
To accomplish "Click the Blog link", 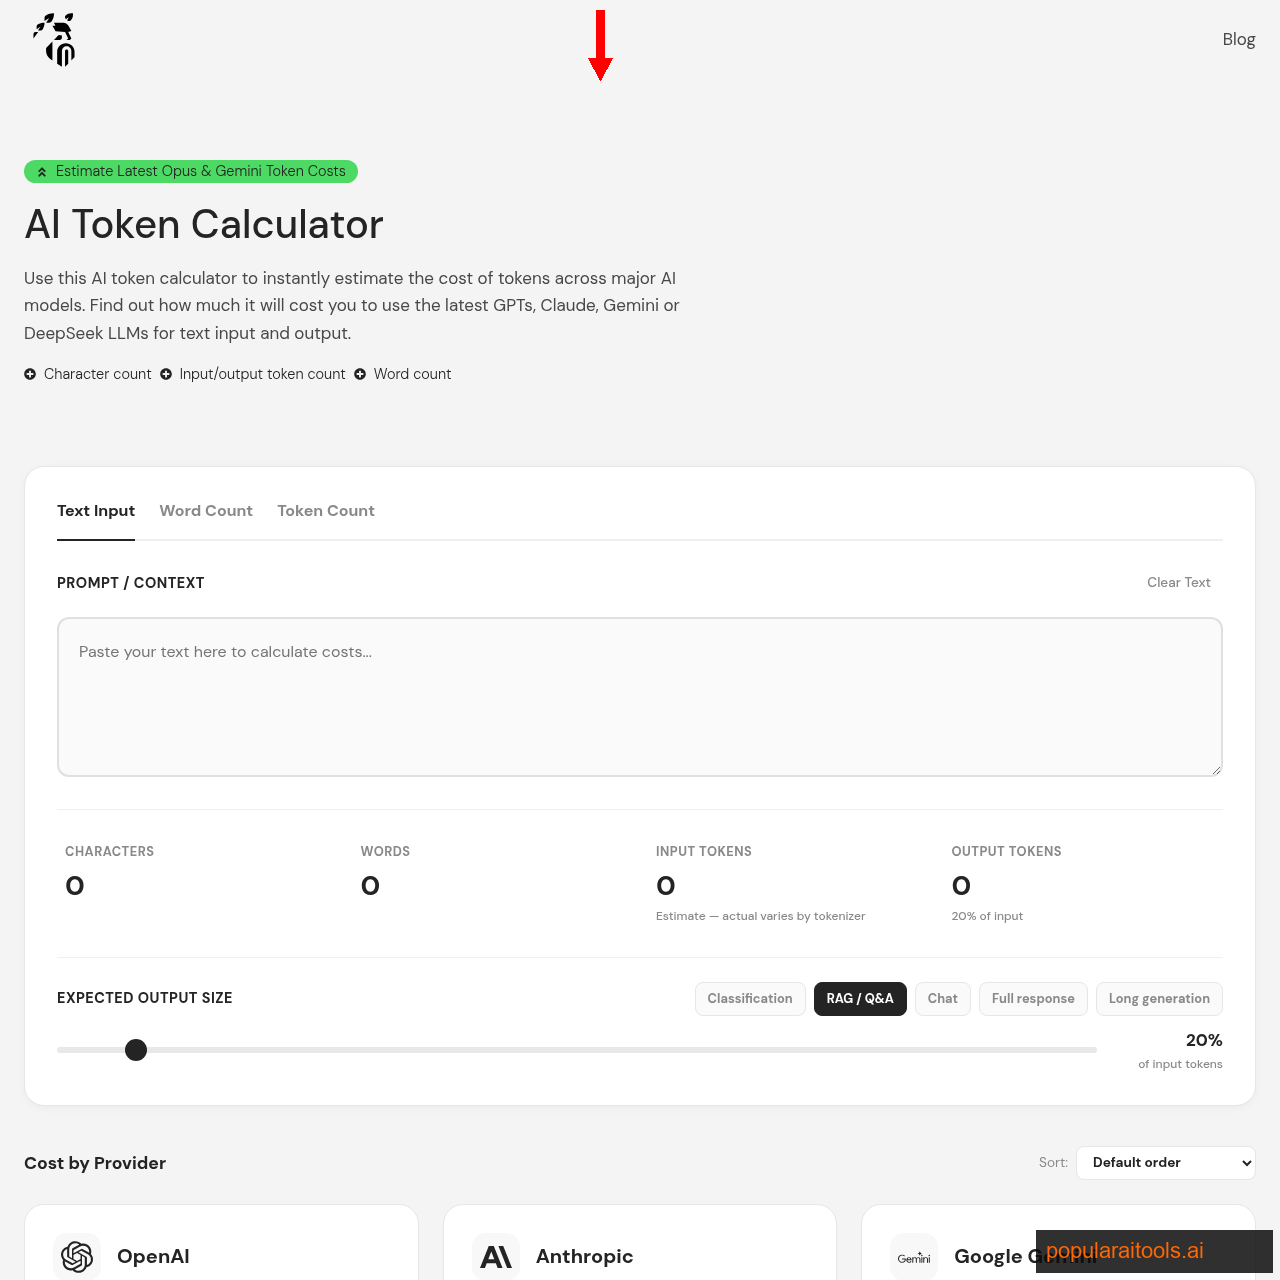I will pyautogui.click(x=1238, y=40).
